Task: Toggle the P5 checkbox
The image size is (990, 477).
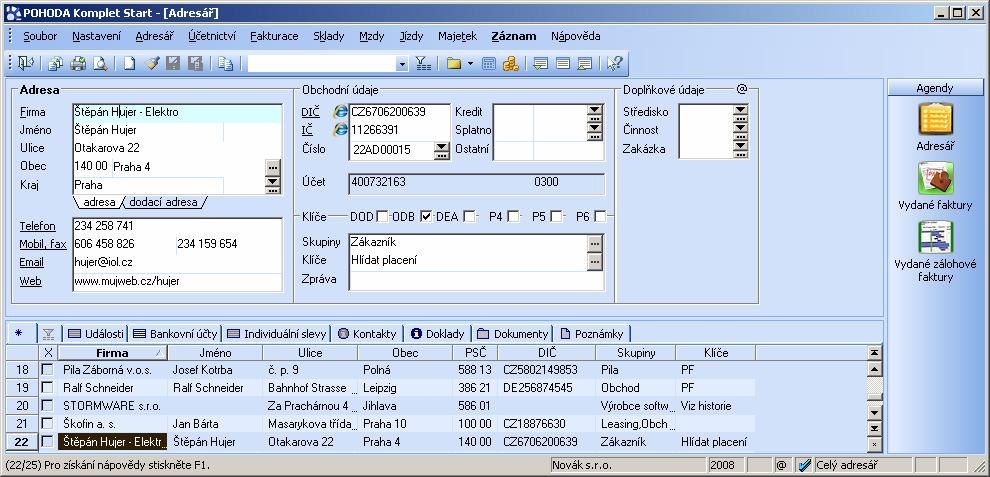Action: (x=556, y=217)
